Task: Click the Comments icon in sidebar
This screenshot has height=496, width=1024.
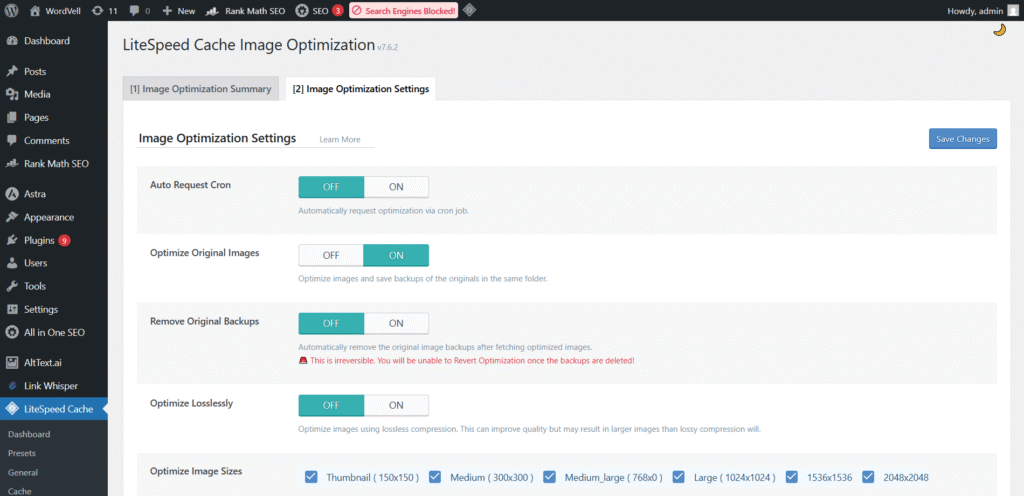Action: pyautogui.click(x=11, y=140)
